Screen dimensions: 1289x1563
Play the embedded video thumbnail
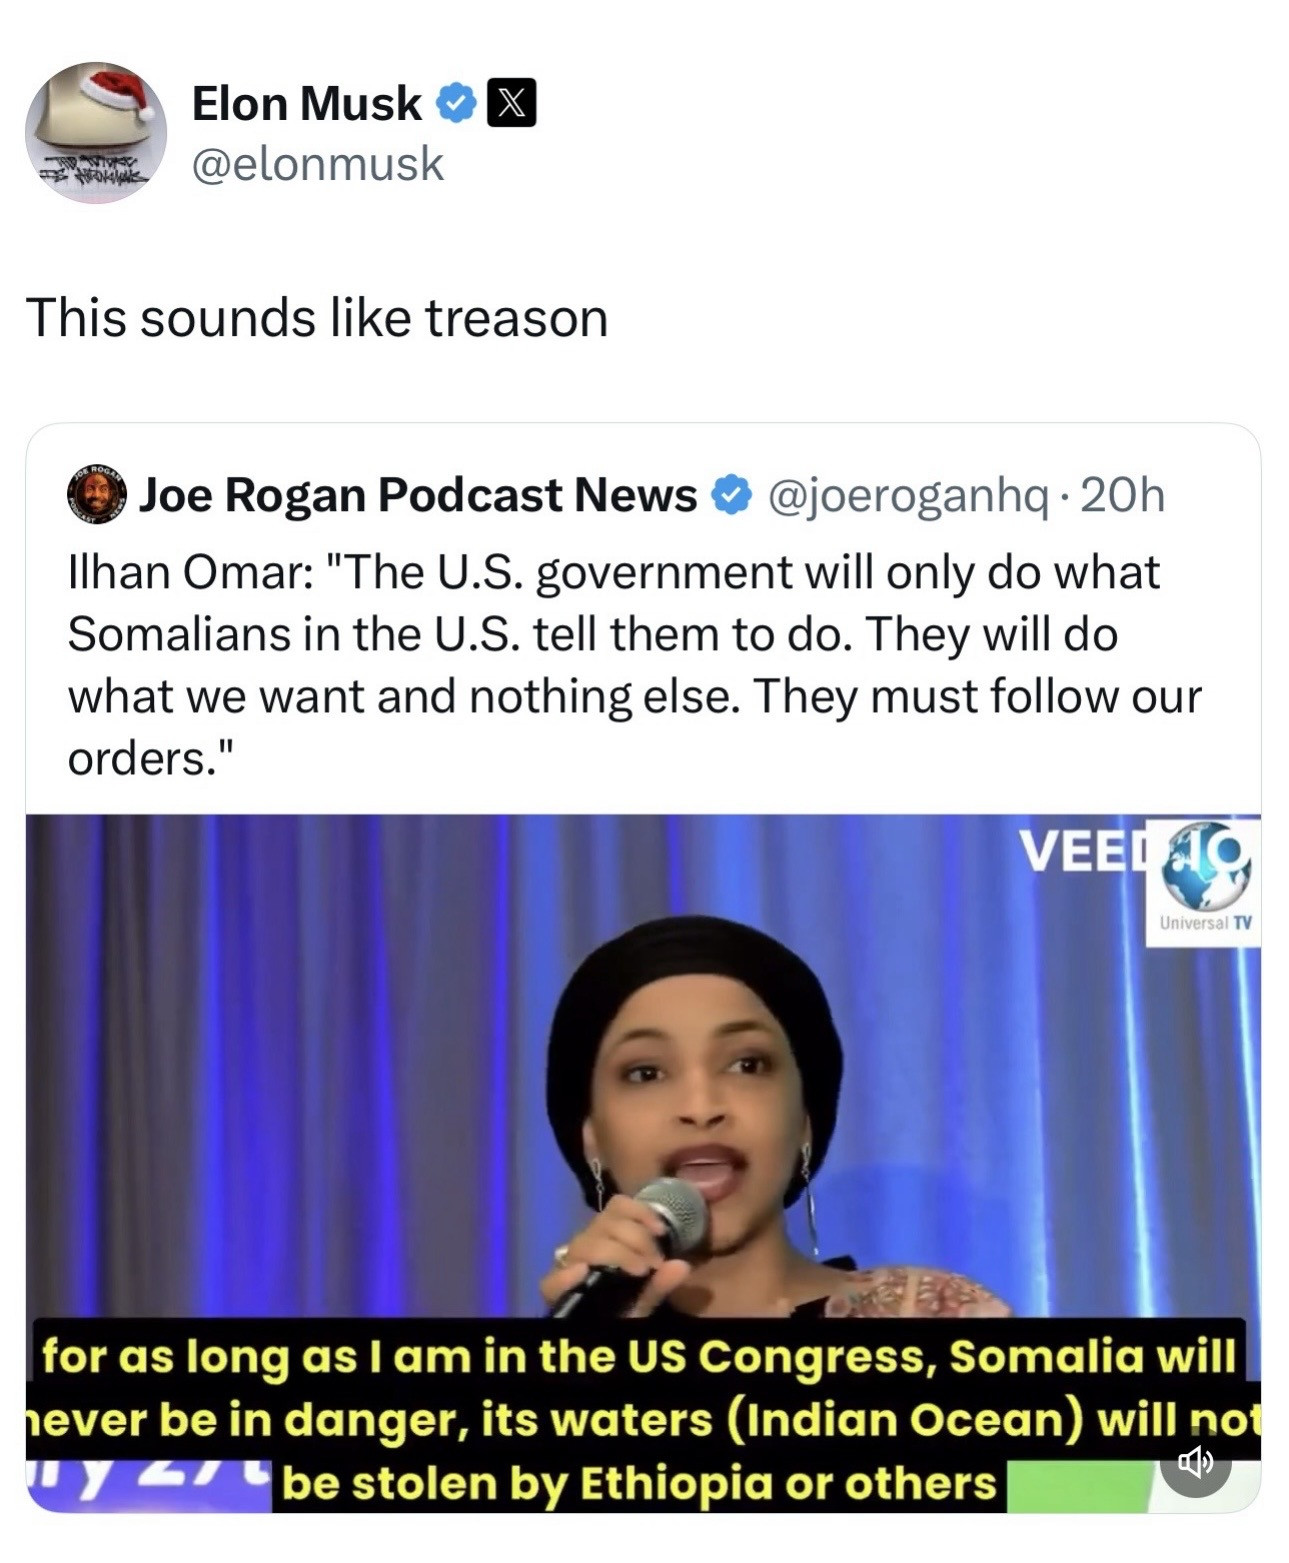[x=643, y=1164]
